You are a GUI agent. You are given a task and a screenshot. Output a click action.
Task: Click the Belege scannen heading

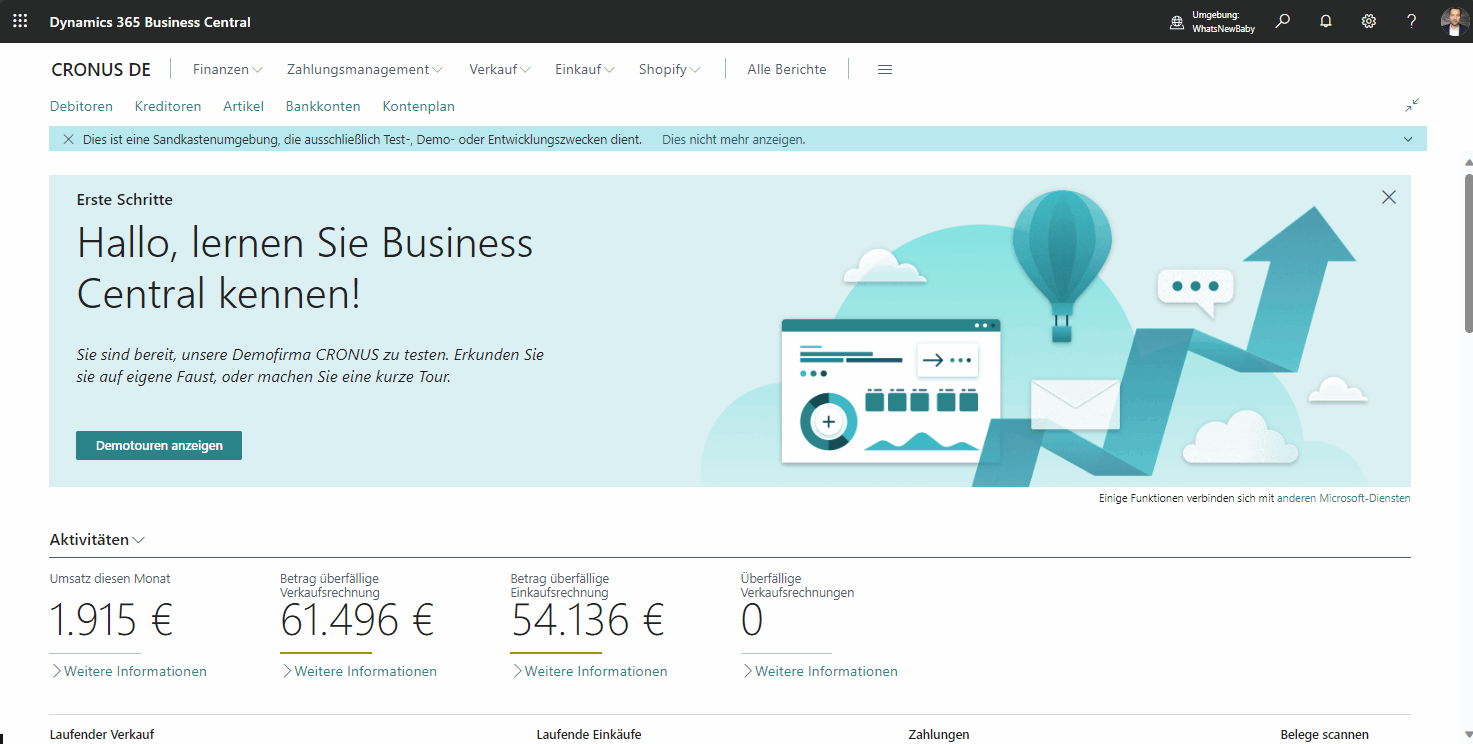pos(1324,735)
